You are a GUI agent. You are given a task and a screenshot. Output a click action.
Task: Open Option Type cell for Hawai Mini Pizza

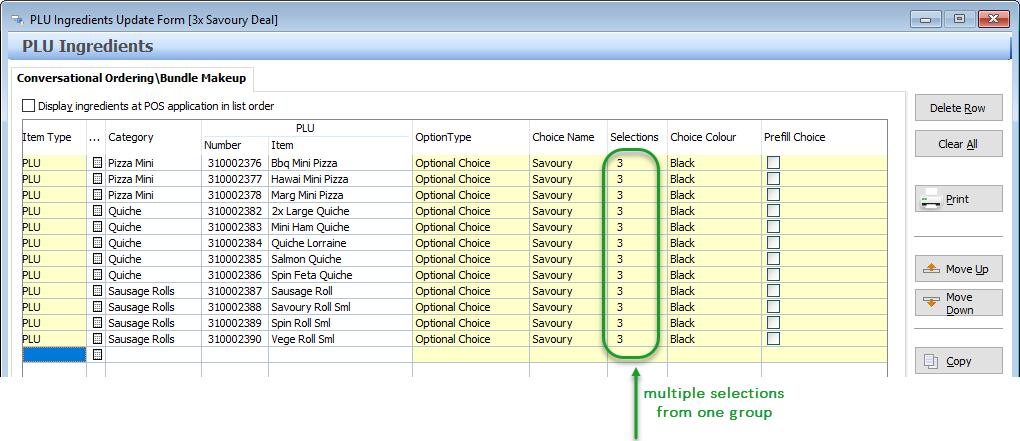[470, 179]
